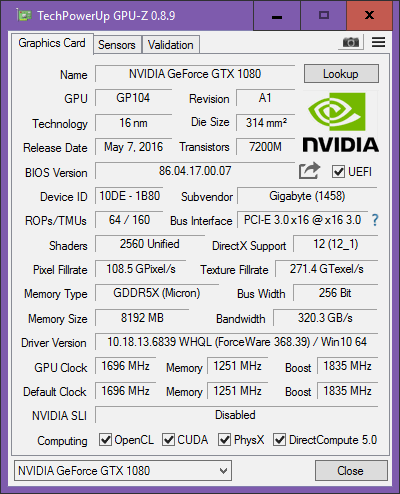The image size is (400, 494).
Task: Click the Lookup button
Action: tap(341, 74)
